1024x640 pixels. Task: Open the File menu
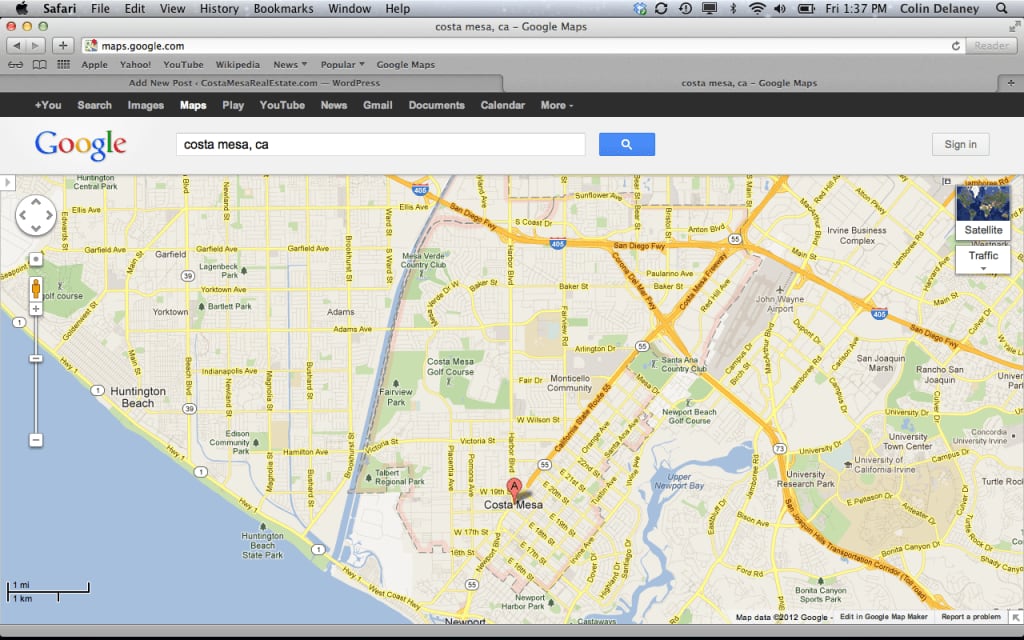point(100,8)
